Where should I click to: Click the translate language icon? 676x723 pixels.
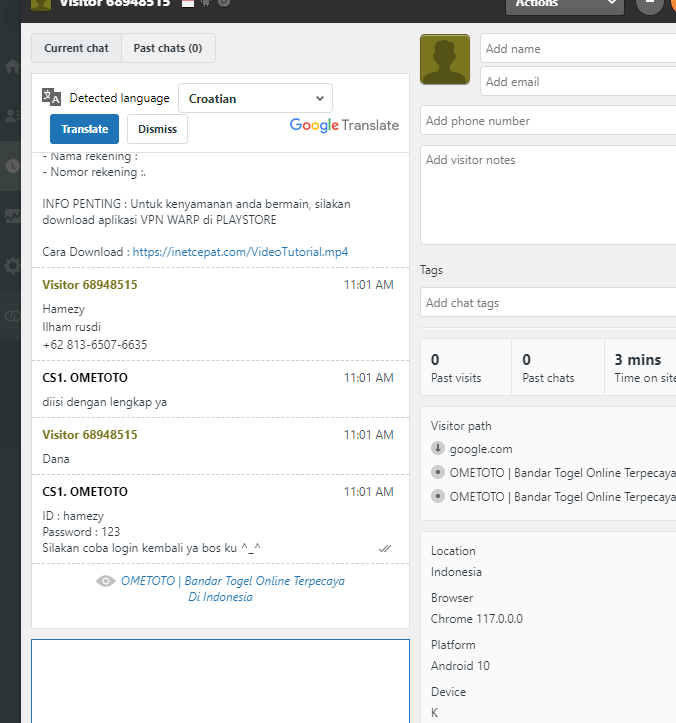tap(51, 97)
